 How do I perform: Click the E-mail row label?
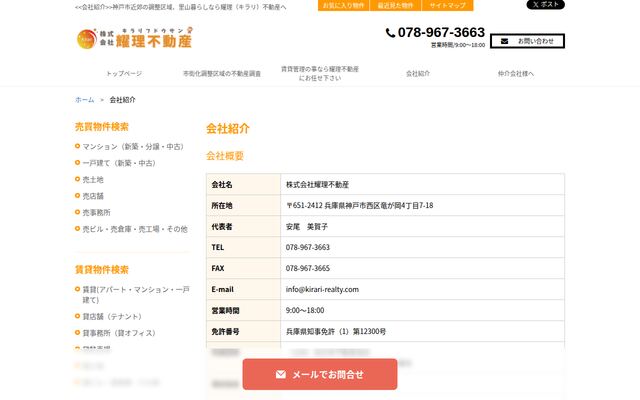coord(222,289)
